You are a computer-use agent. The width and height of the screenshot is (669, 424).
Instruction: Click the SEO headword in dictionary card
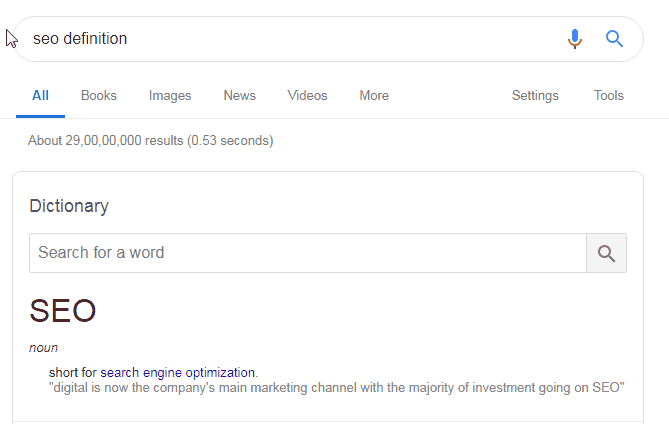click(63, 311)
